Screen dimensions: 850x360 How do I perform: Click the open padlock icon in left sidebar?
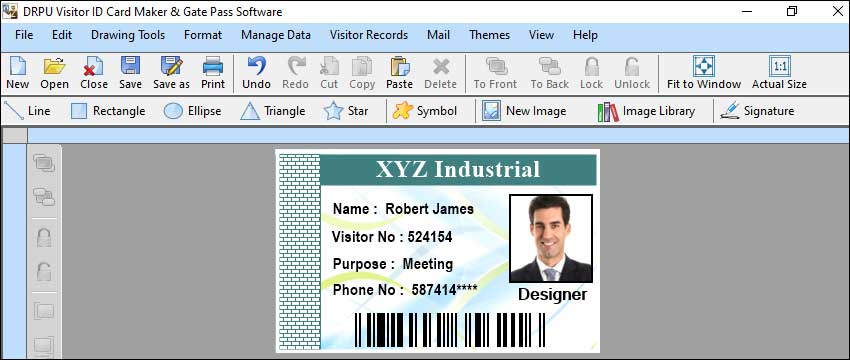[44, 271]
